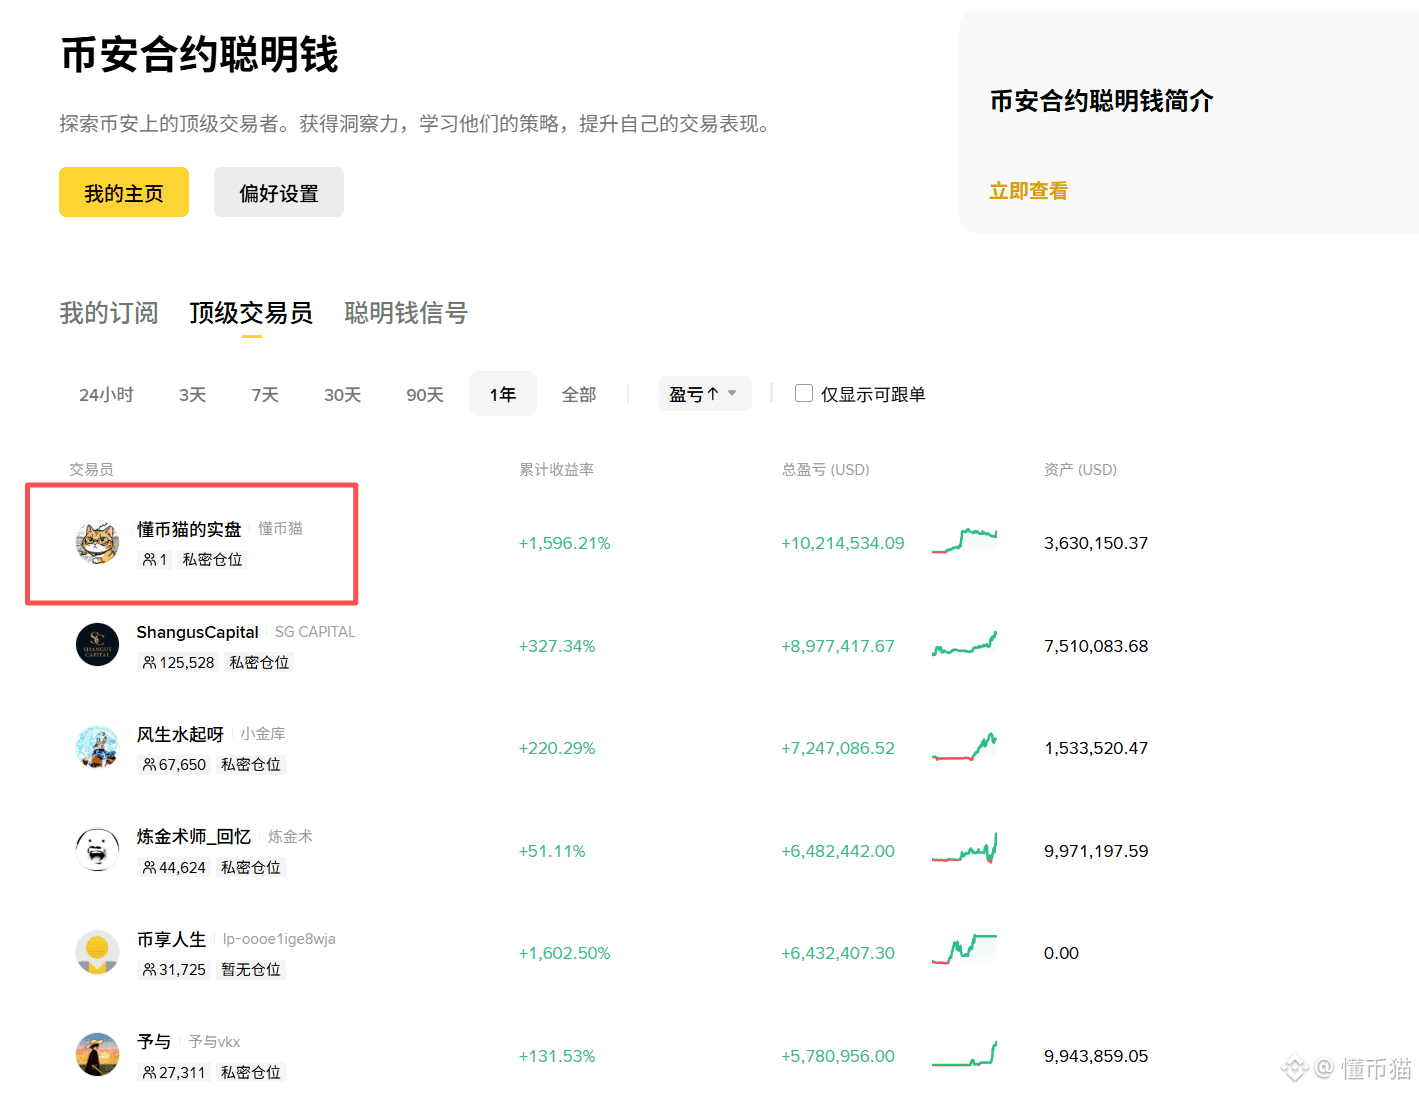
Task: Switch to 聪明钱信号 tab
Action: 406,313
